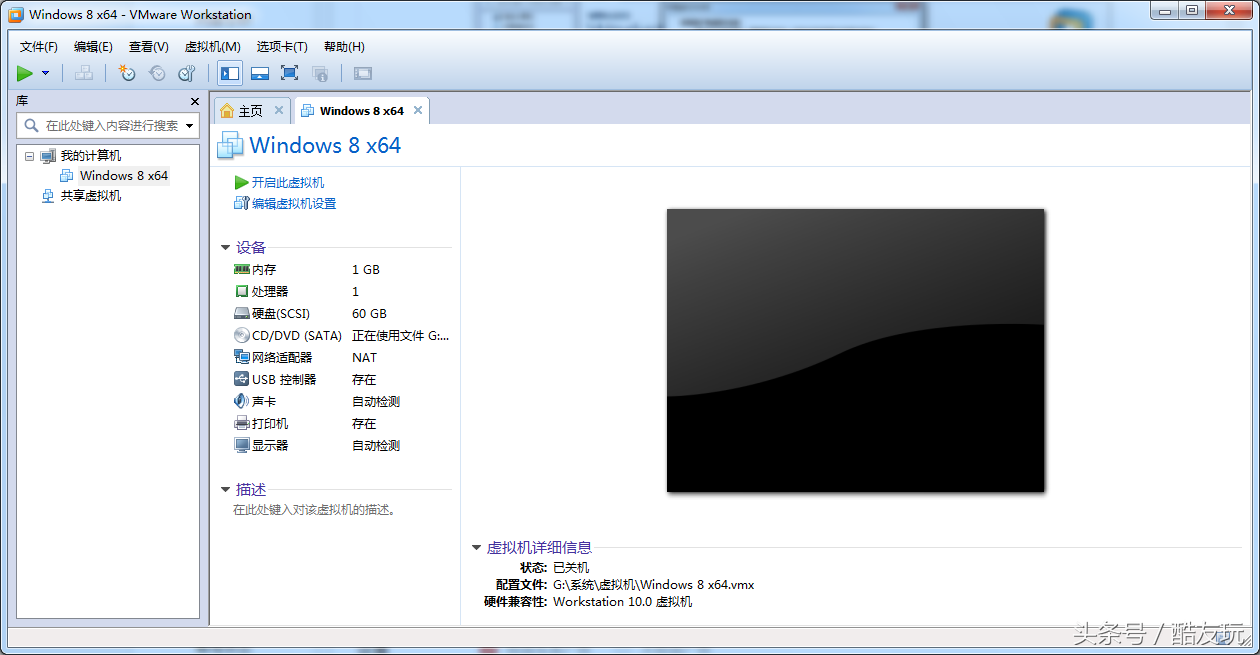The width and height of the screenshot is (1260, 655).
Task: Open the 帮助(H) menu
Action: [344, 46]
